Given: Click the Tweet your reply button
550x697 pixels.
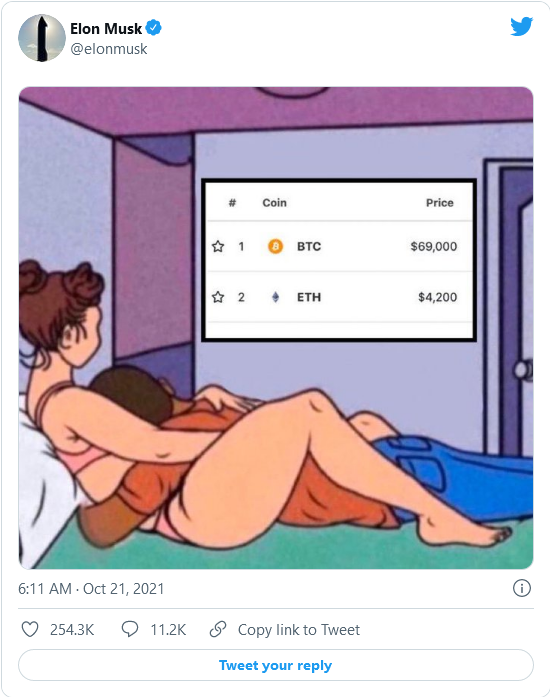Looking at the screenshot, I should pyautogui.click(x=276, y=665).
